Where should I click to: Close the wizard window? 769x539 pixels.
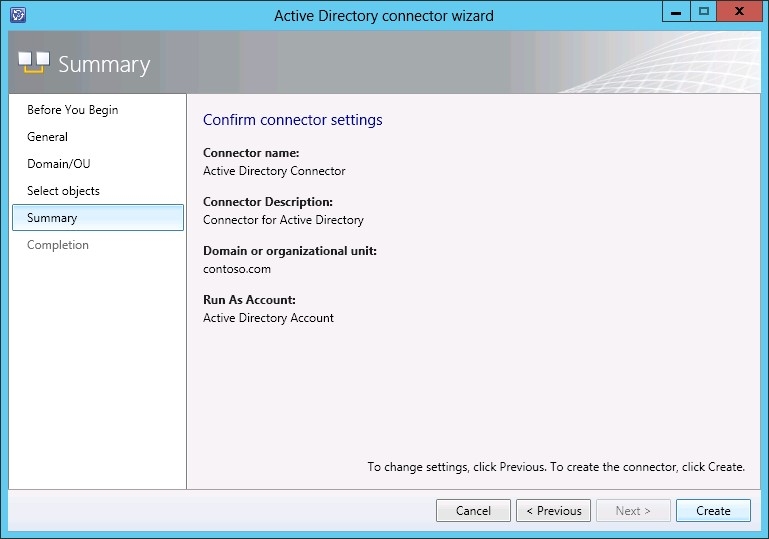pyautogui.click(x=739, y=11)
